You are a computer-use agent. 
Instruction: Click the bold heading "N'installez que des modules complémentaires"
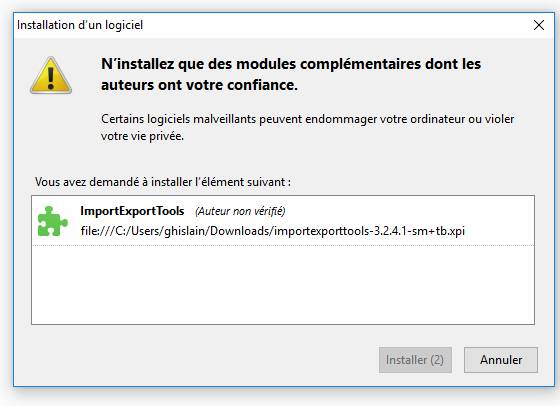pos(291,64)
